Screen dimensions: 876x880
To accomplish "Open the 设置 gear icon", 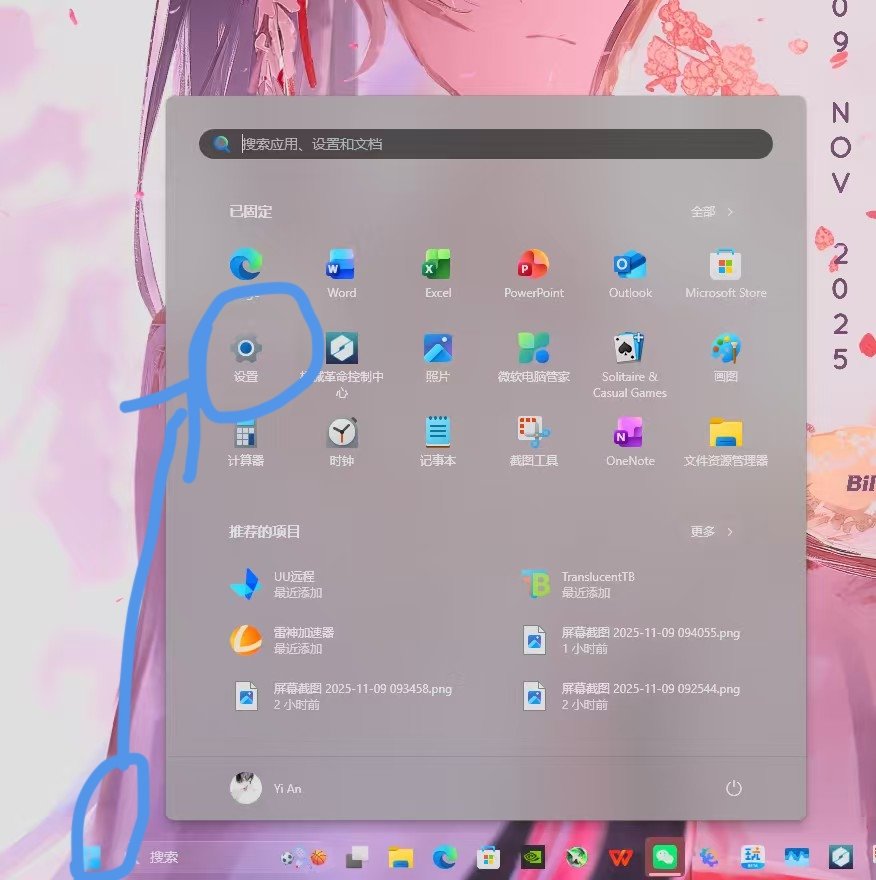I will (246, 349).
